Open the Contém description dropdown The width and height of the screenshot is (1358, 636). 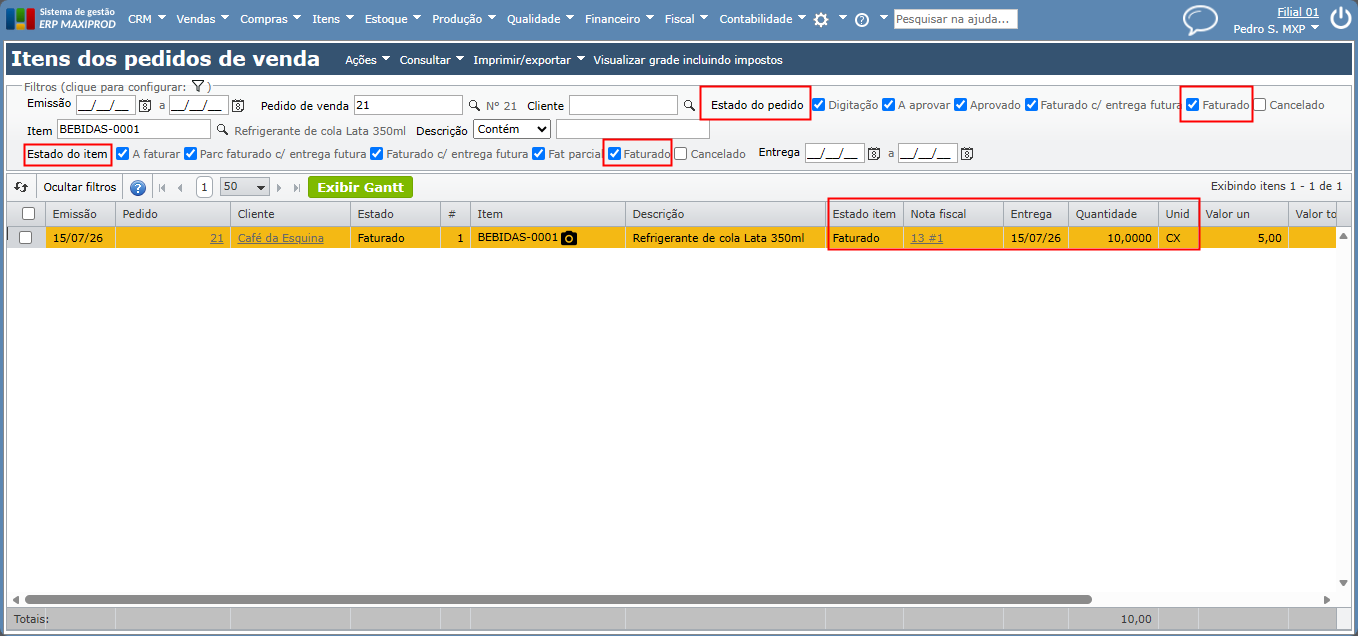512,129
